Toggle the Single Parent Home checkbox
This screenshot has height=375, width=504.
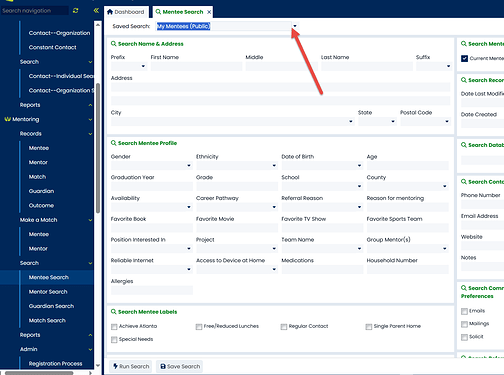click(x=369, y=327)
